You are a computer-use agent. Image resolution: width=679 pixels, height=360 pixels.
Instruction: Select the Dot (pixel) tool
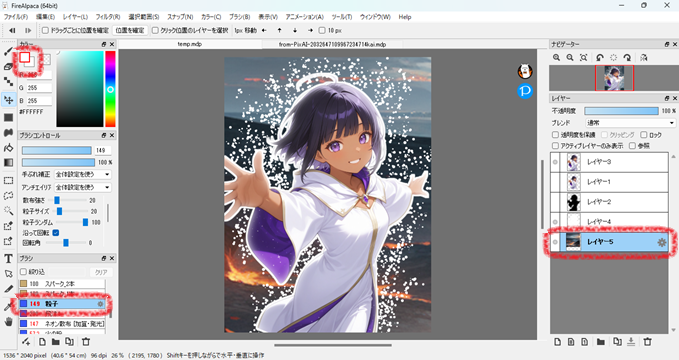(x=8, y=81)
